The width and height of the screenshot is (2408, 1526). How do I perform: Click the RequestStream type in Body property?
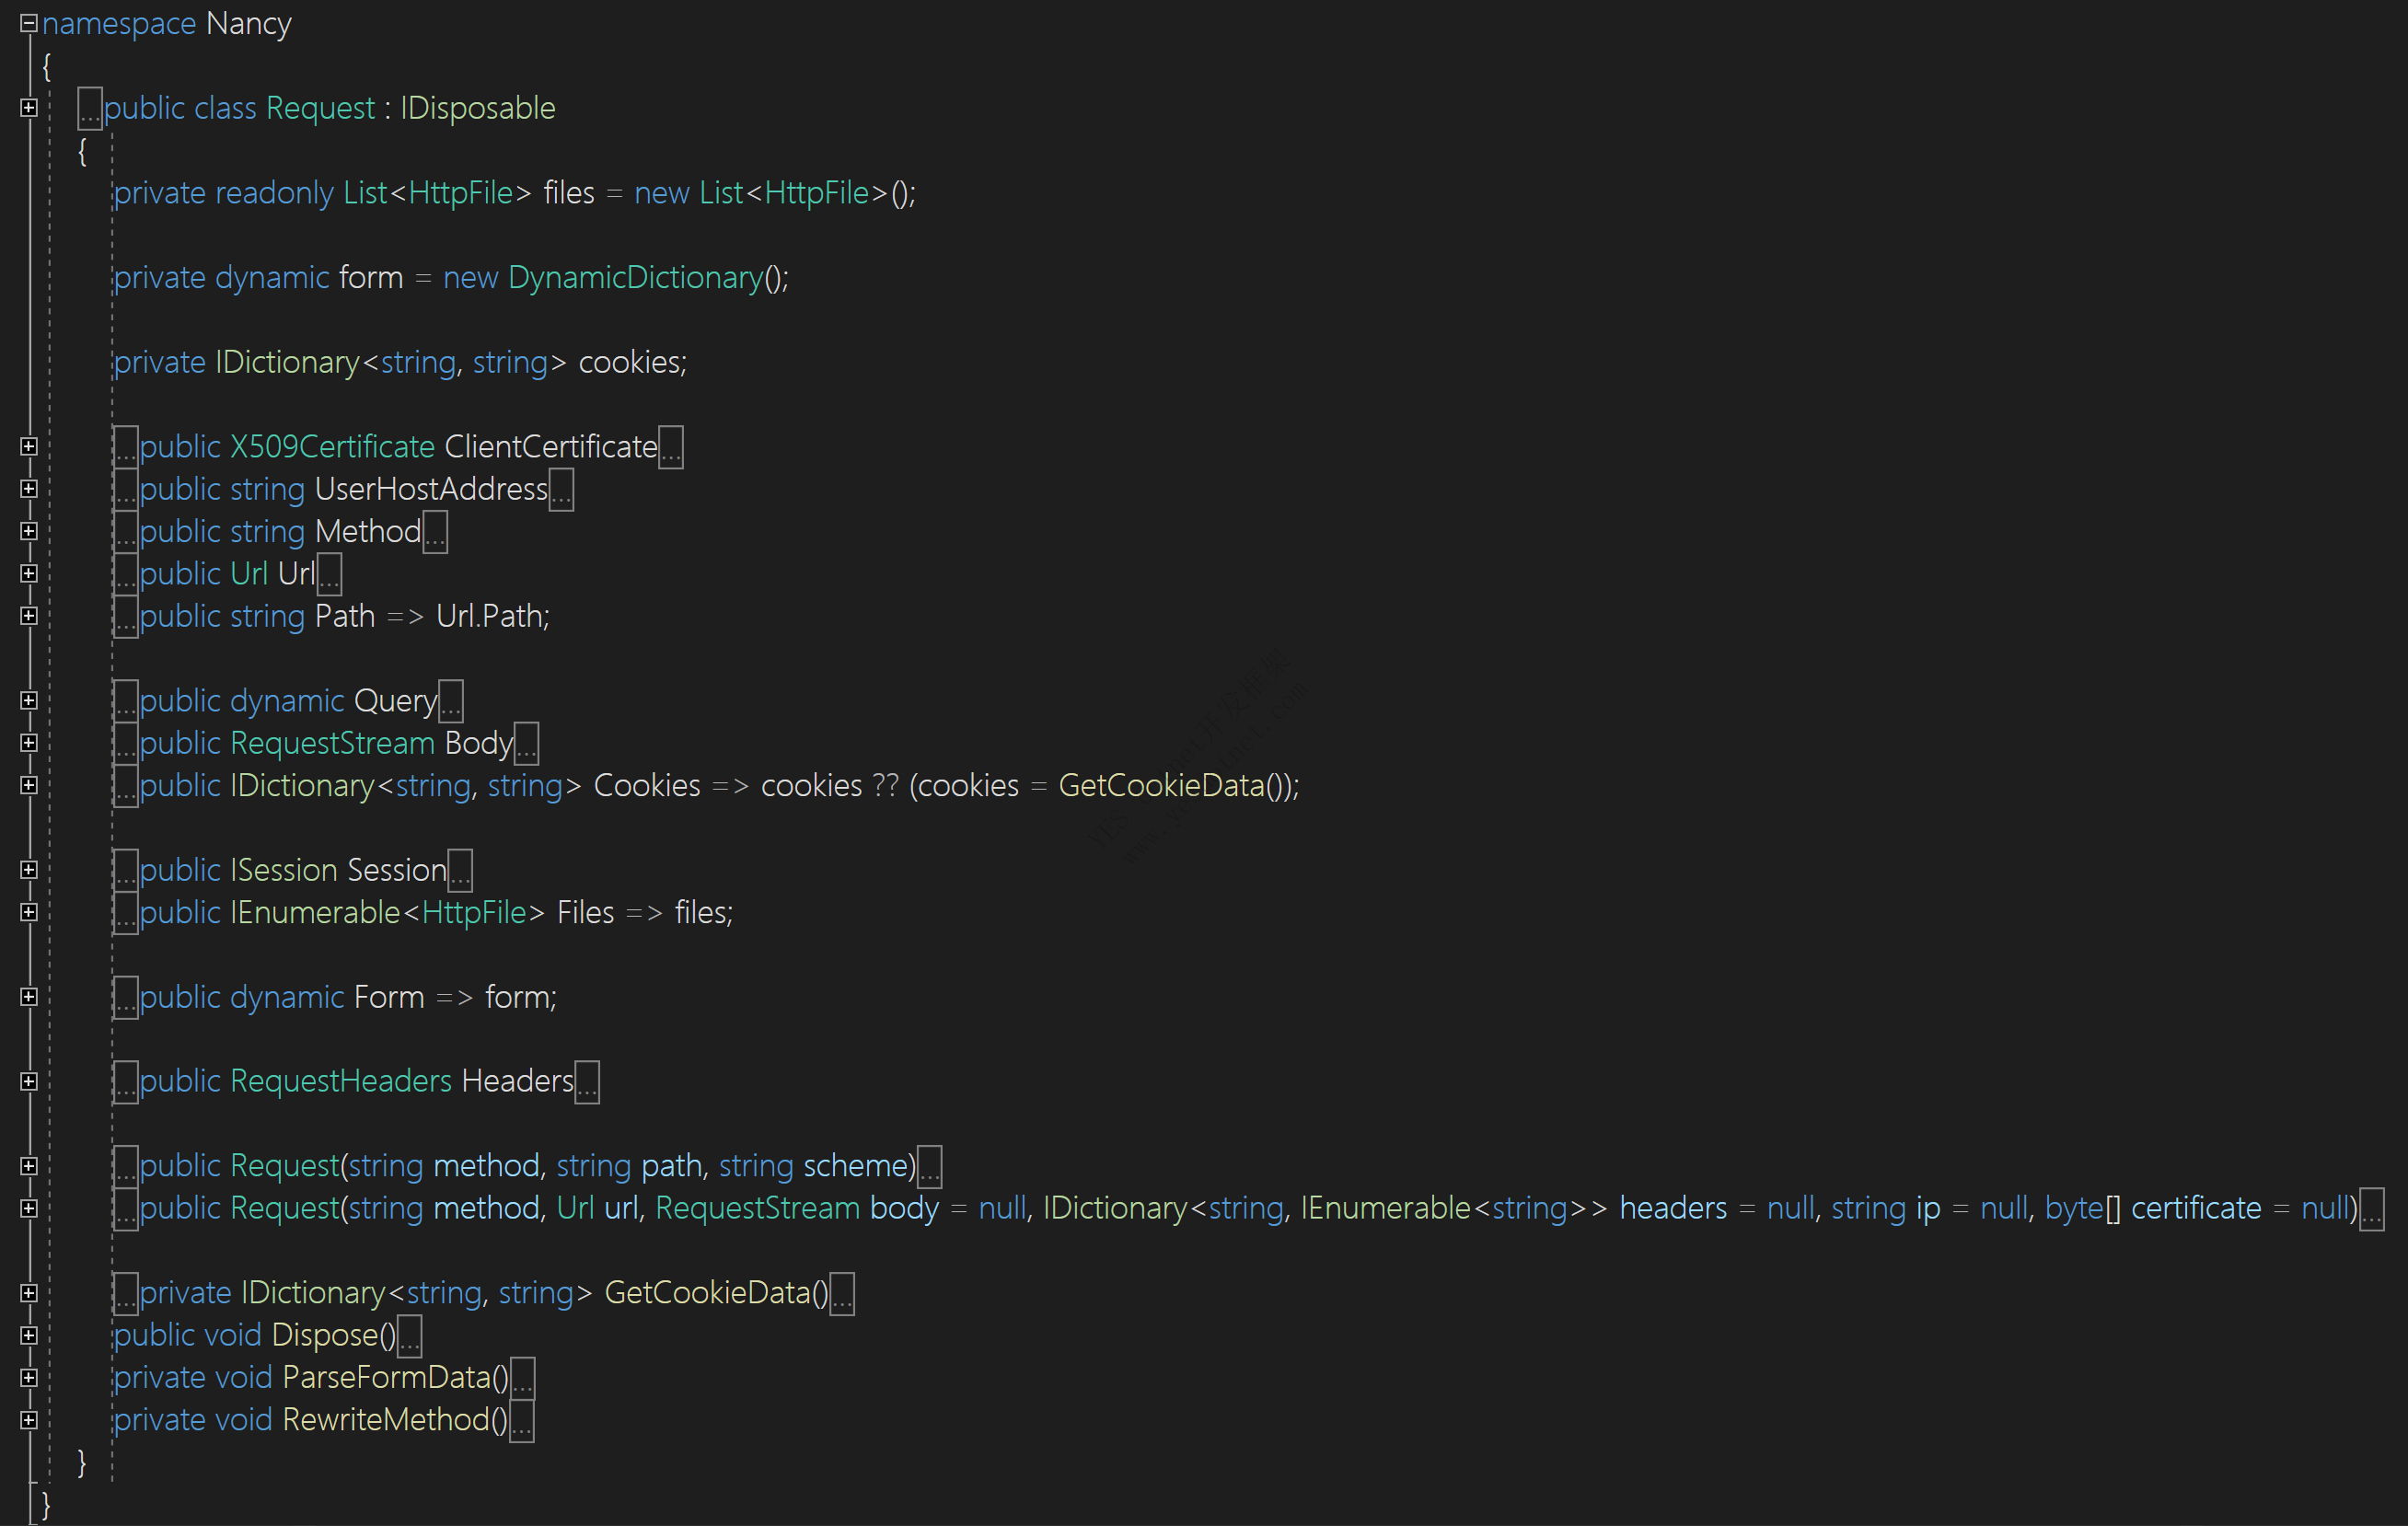click(x=332, y=743)
